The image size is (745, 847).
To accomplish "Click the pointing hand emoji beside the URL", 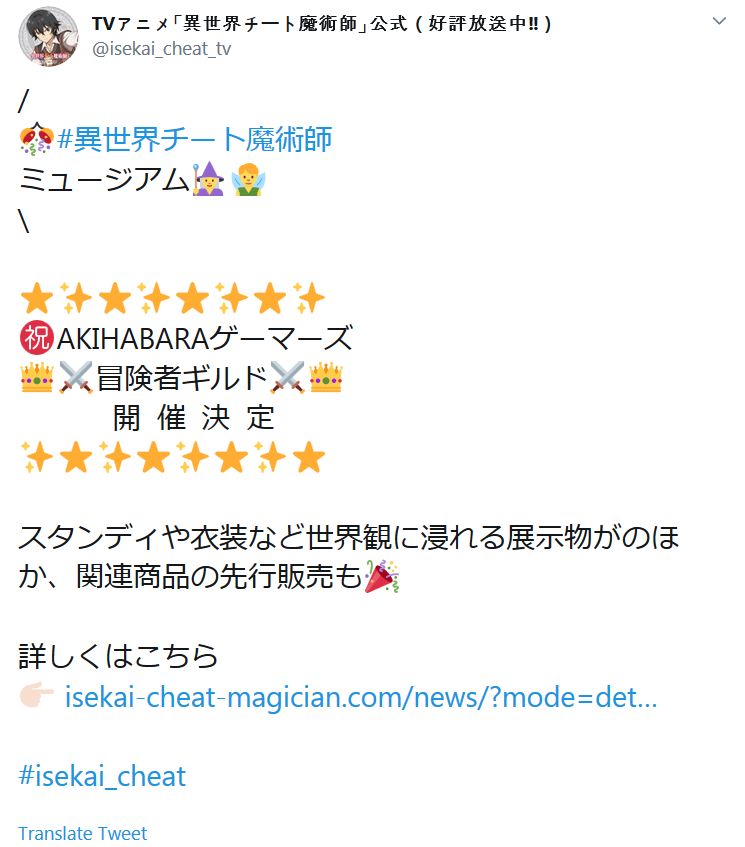I will [x=37, y=697].
